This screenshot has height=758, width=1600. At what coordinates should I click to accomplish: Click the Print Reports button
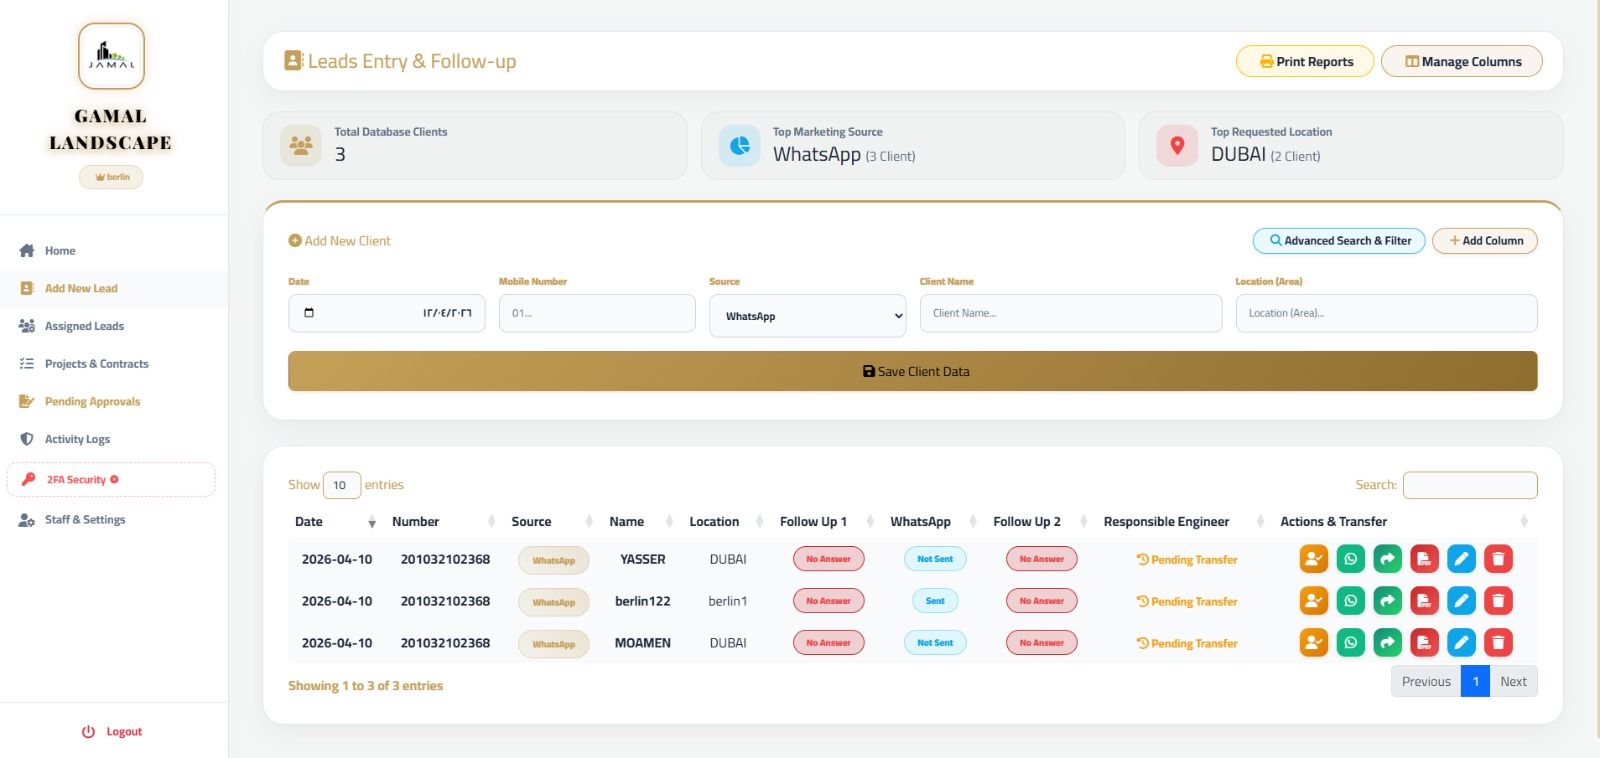coord(1305,61)
